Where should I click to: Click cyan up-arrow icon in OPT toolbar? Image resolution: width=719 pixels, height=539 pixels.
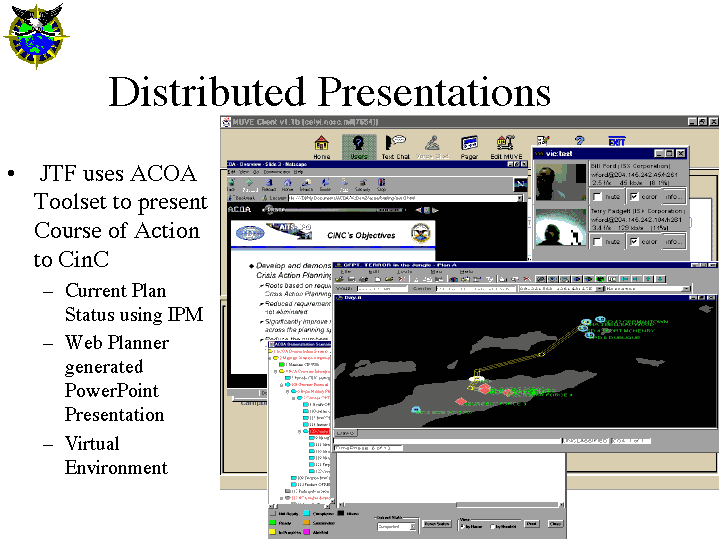pyautogui.click(x=648, y=279)
